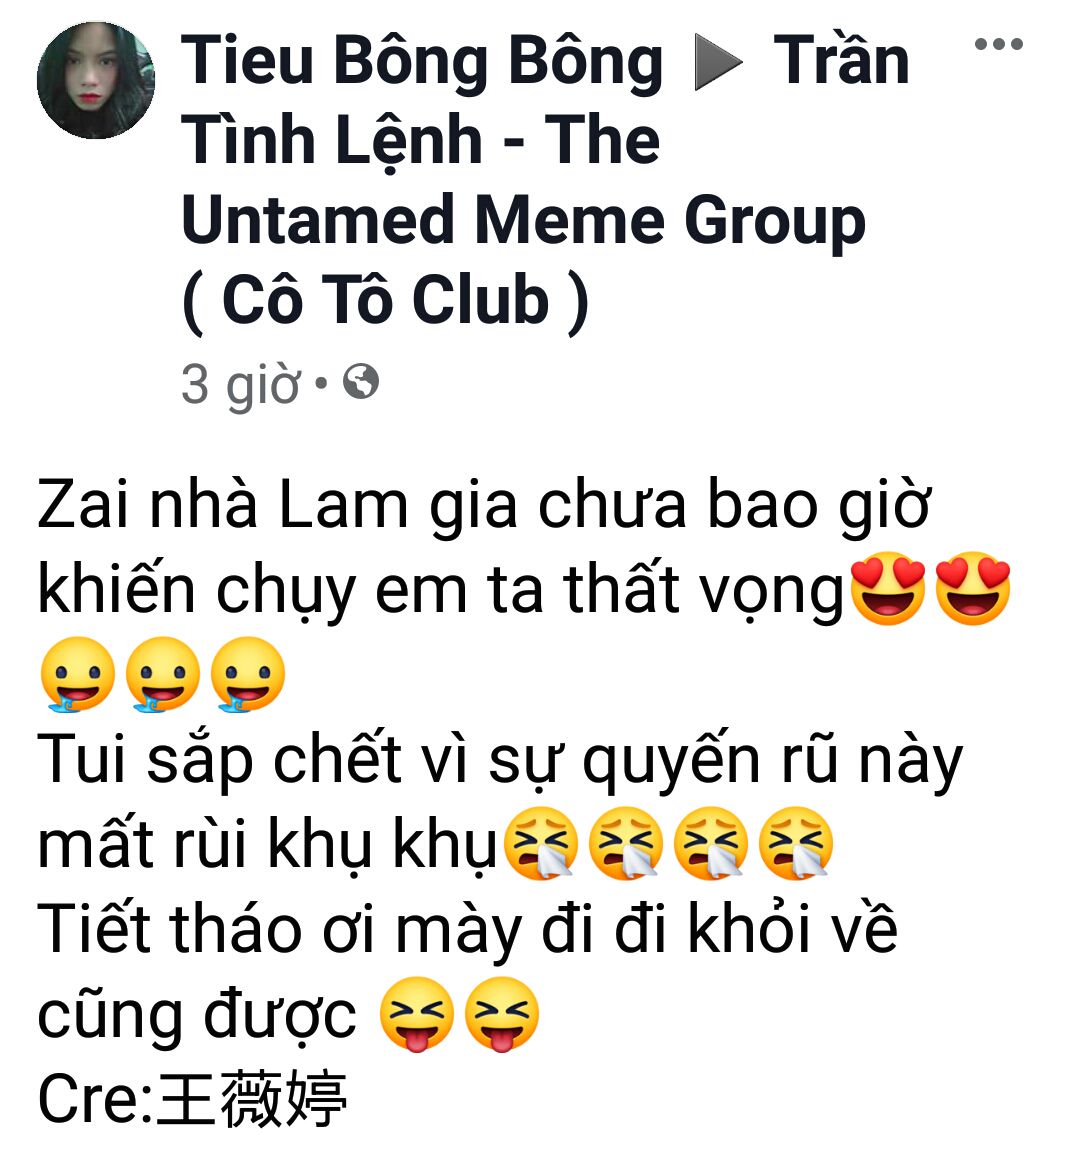Click the first squinting tongue-out emoji
Image resolution: width=1069 pixels, height=1158 pixels.
coord(417,1014)
